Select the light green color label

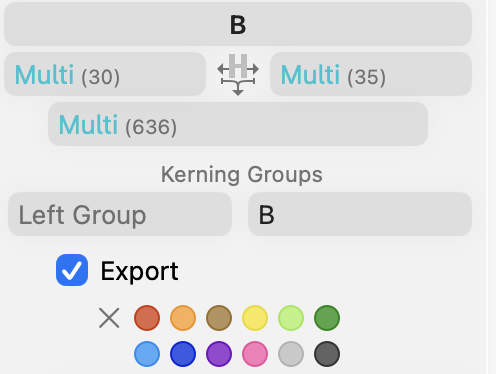[291, 318]
